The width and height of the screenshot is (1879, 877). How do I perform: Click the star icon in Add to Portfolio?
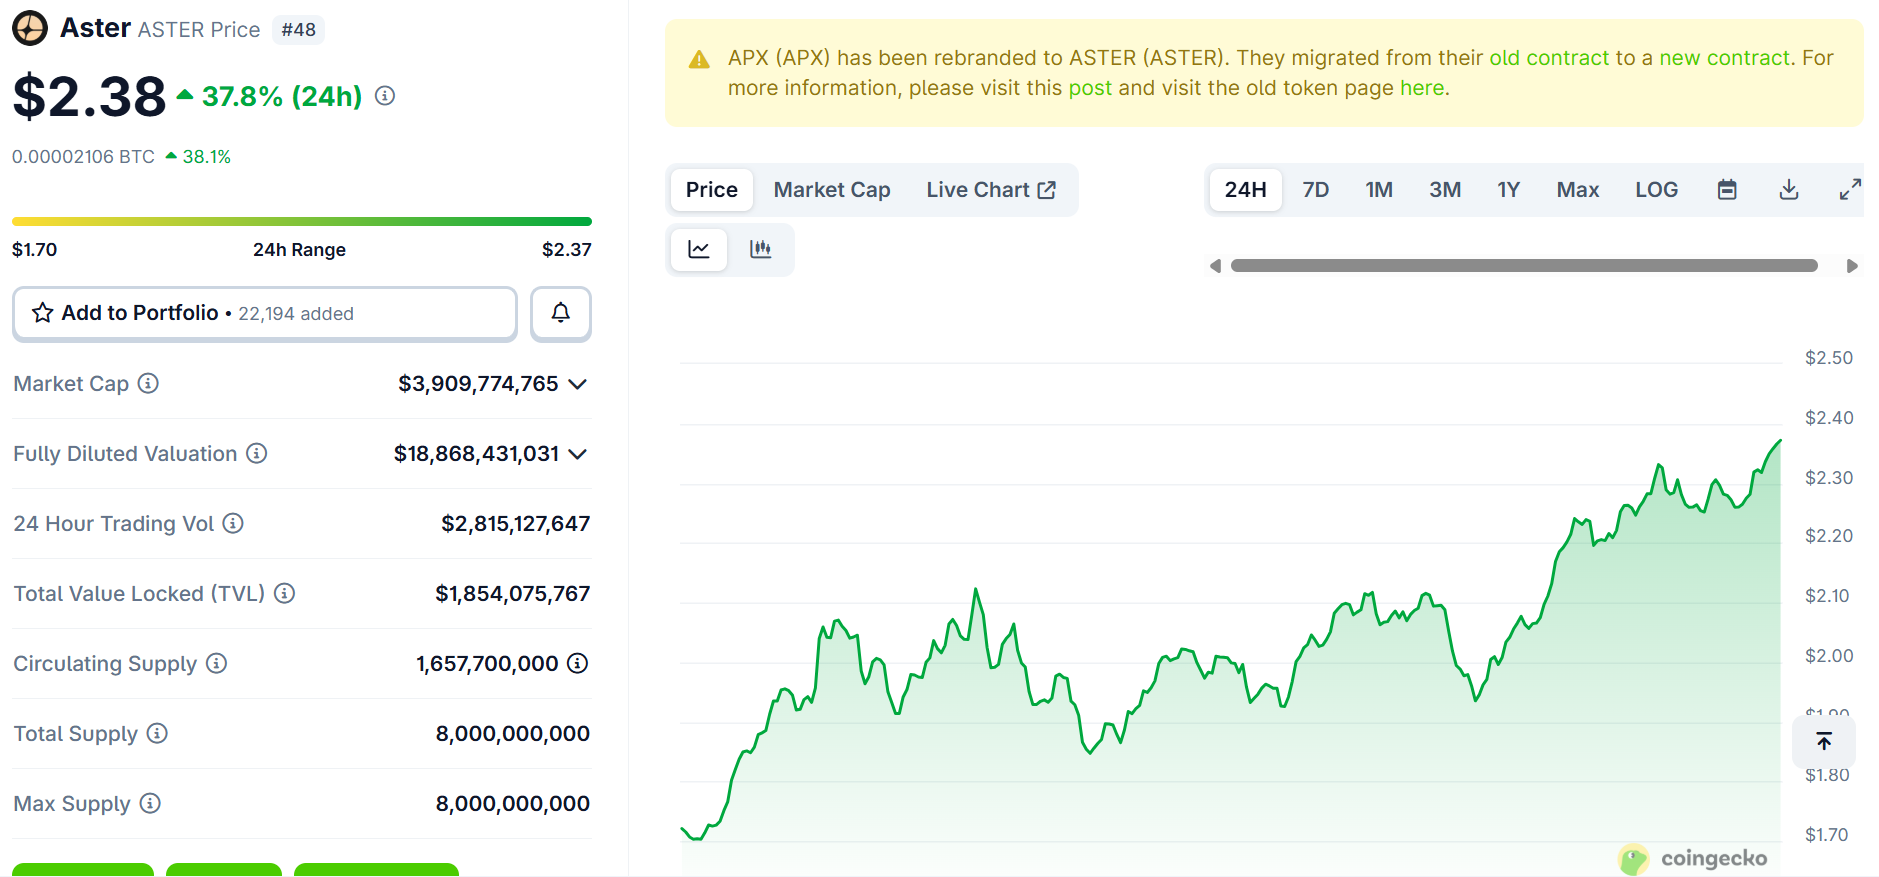click(42, 313)
